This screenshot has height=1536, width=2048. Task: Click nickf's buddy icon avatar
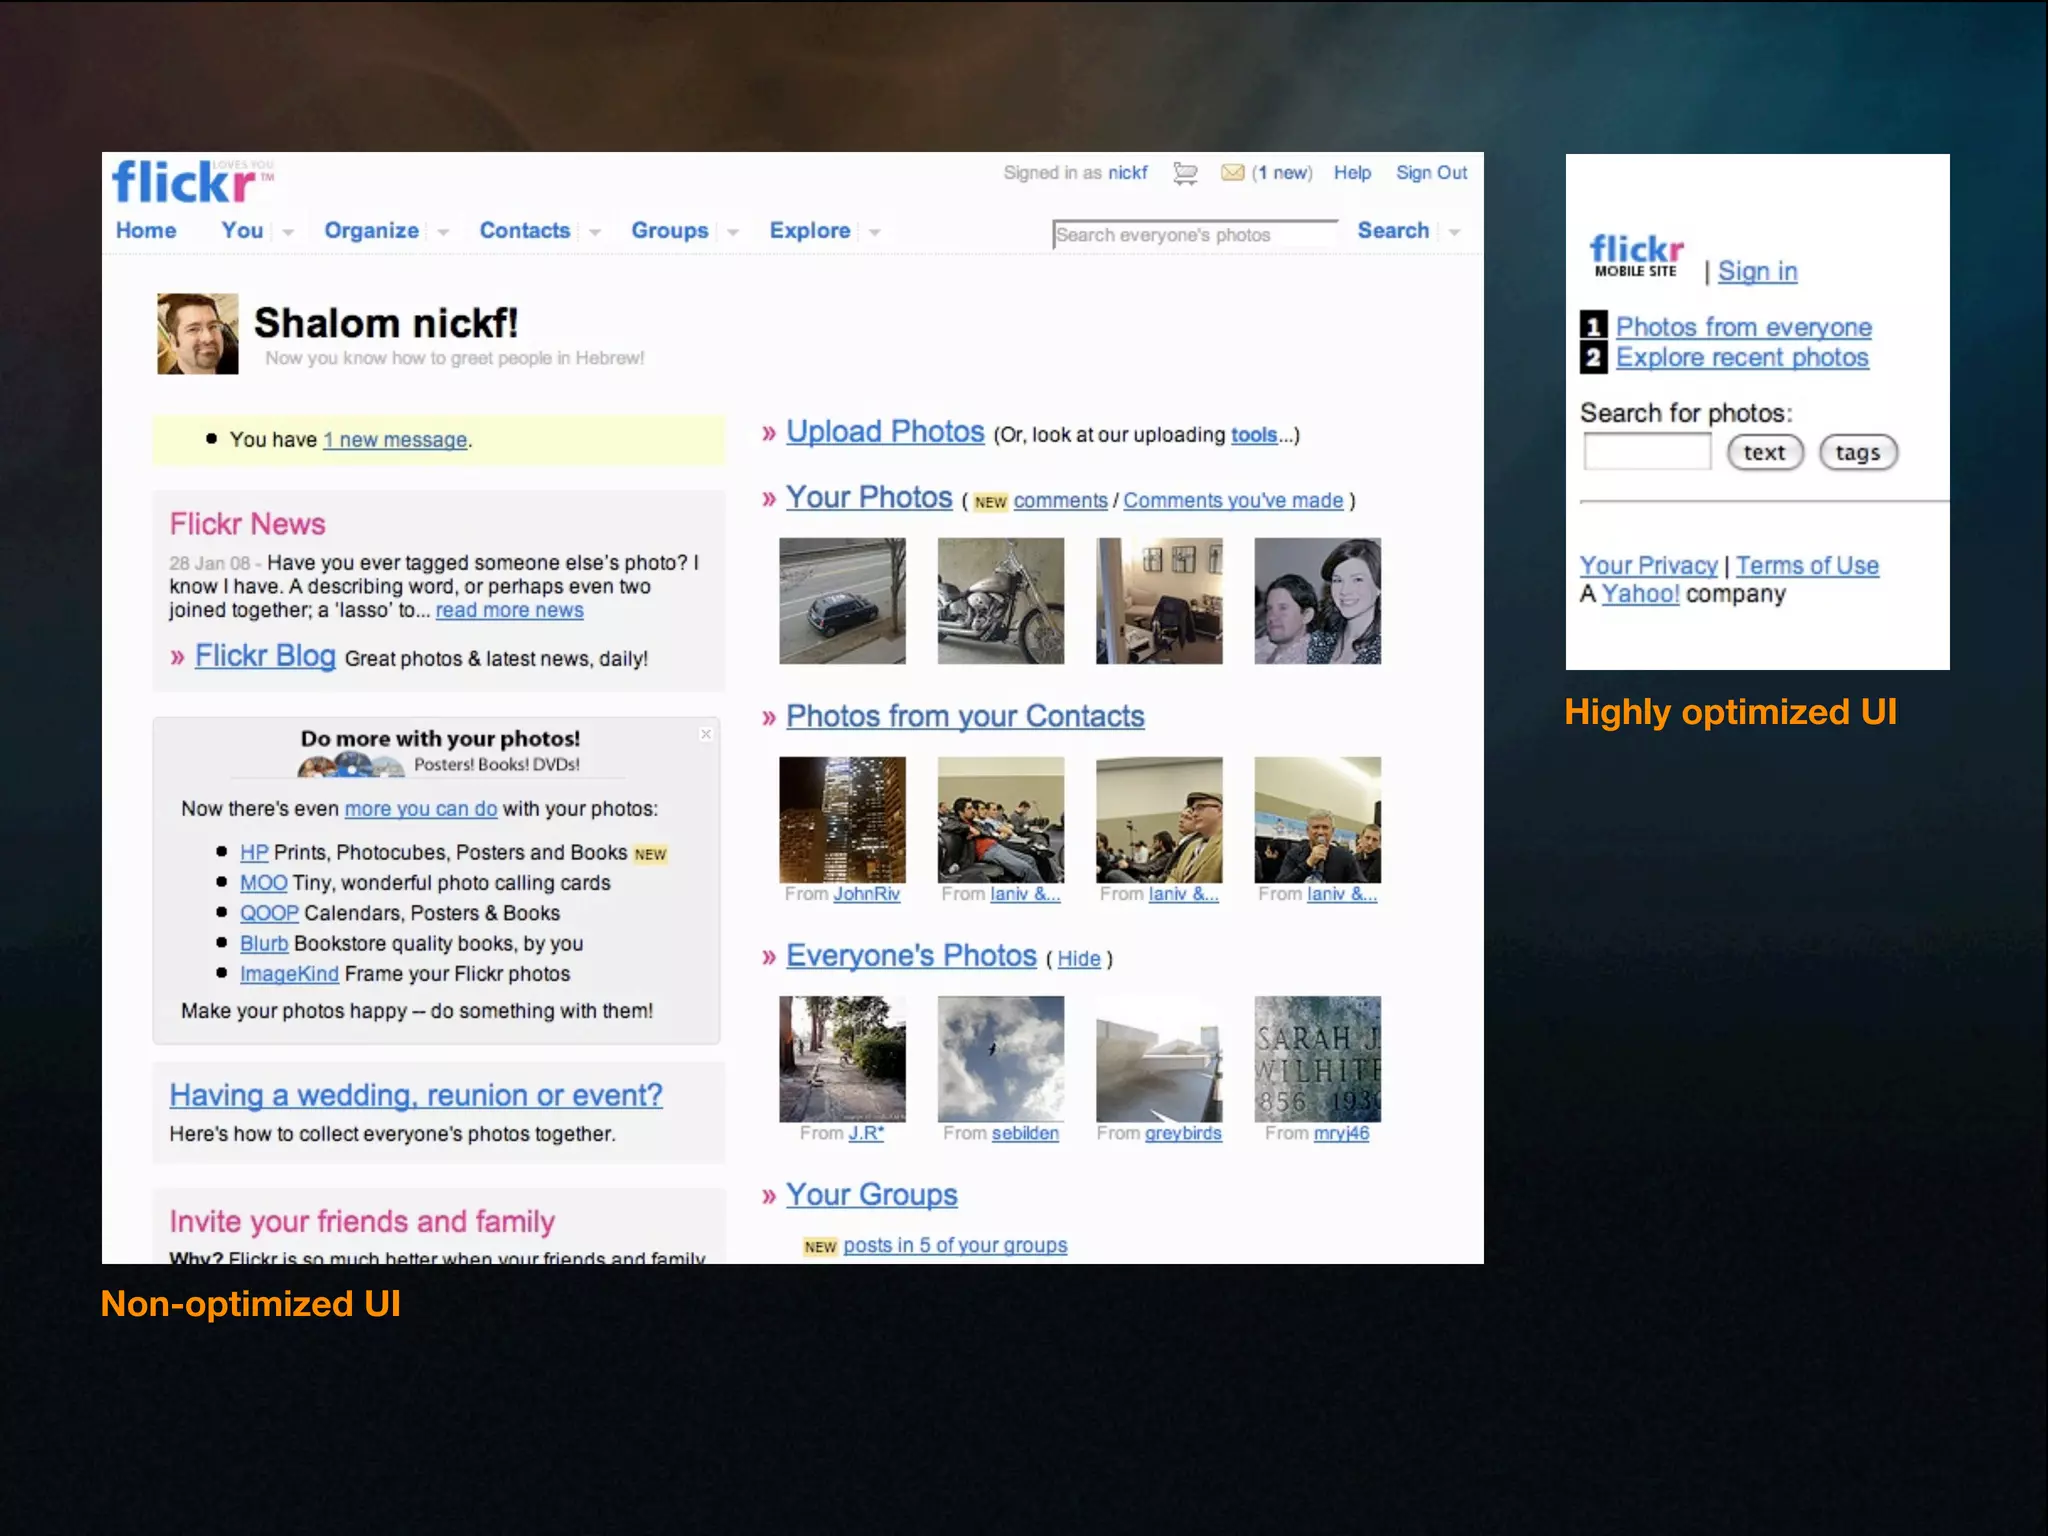198,334
